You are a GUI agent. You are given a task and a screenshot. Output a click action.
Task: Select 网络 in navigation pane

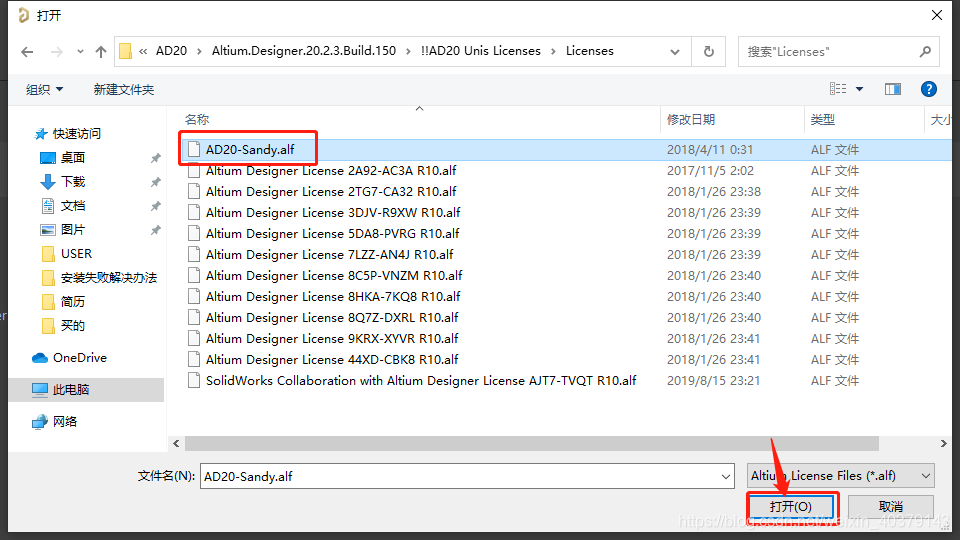point(64,421)
